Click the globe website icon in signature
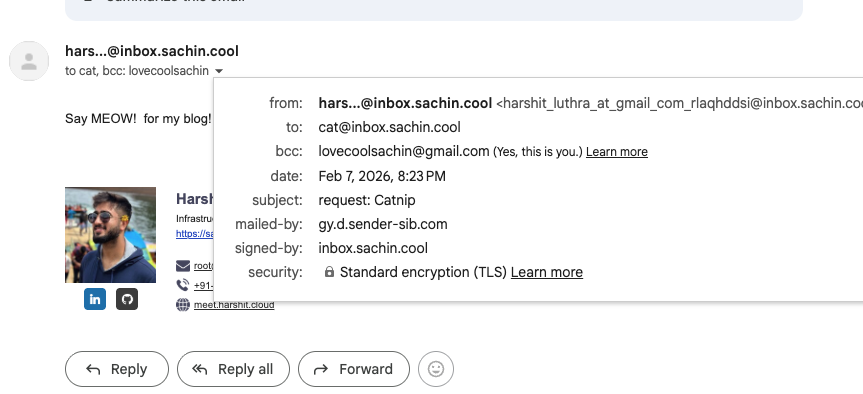Image resolution: width=863 pixels, height=394 pixels. pos(183,305)
